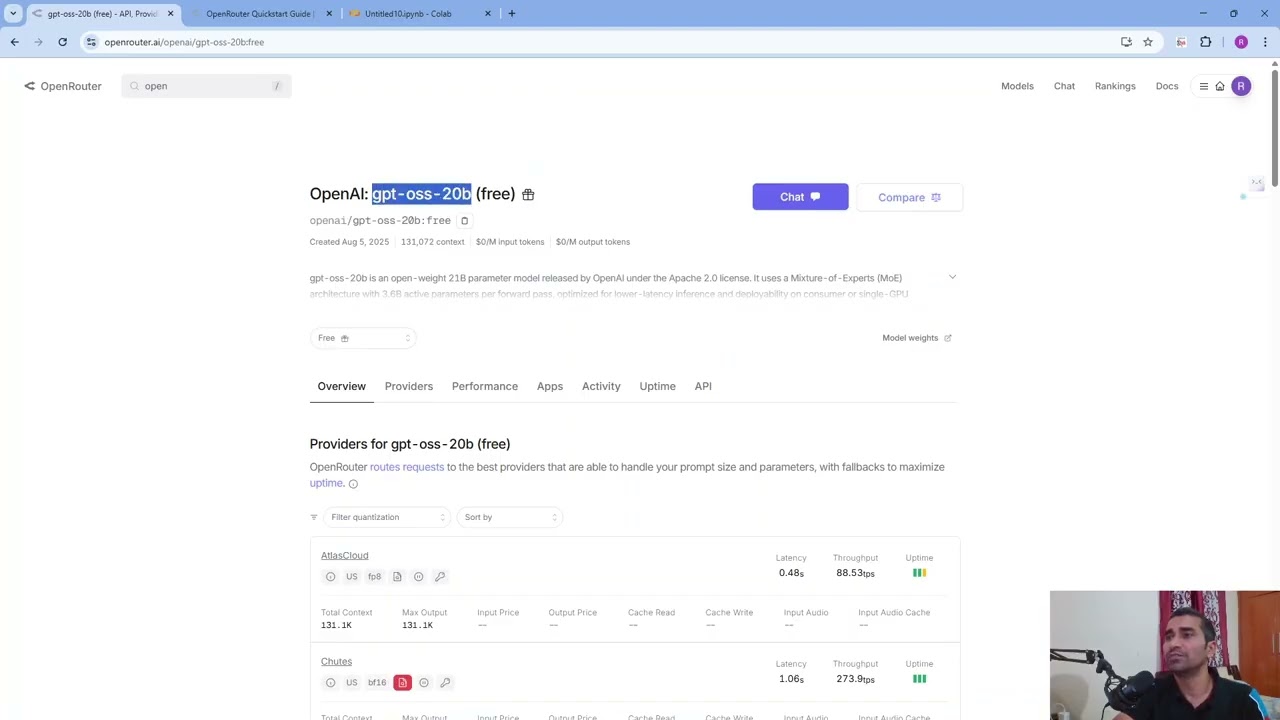Open the API tab
Viewport: 1280px width, 720px height.
pyautogui.click(x=703, y=386)
